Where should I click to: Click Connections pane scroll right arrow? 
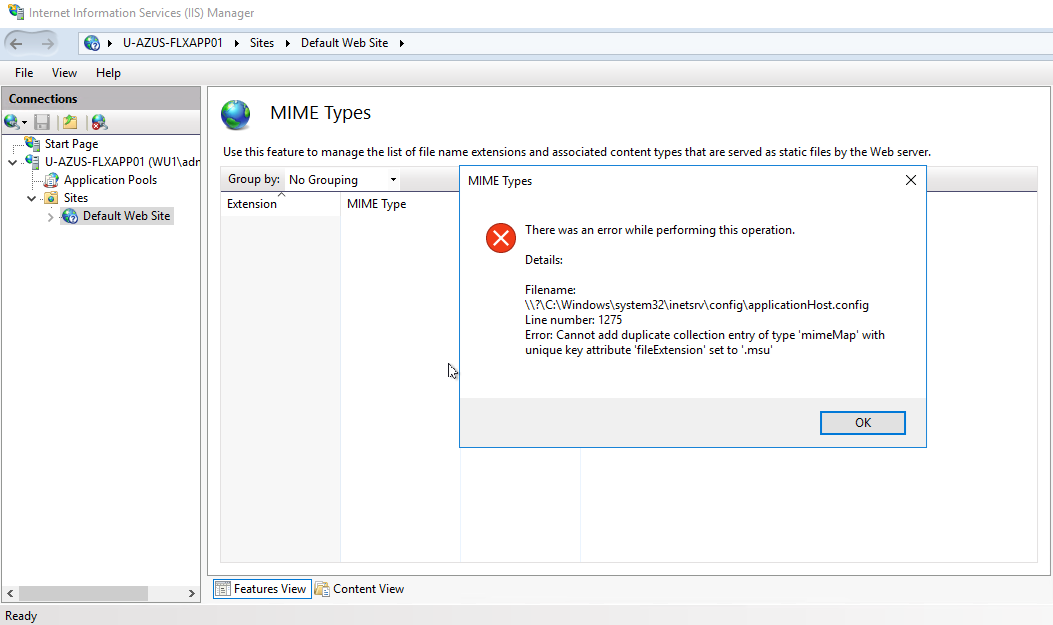(191, 593)
